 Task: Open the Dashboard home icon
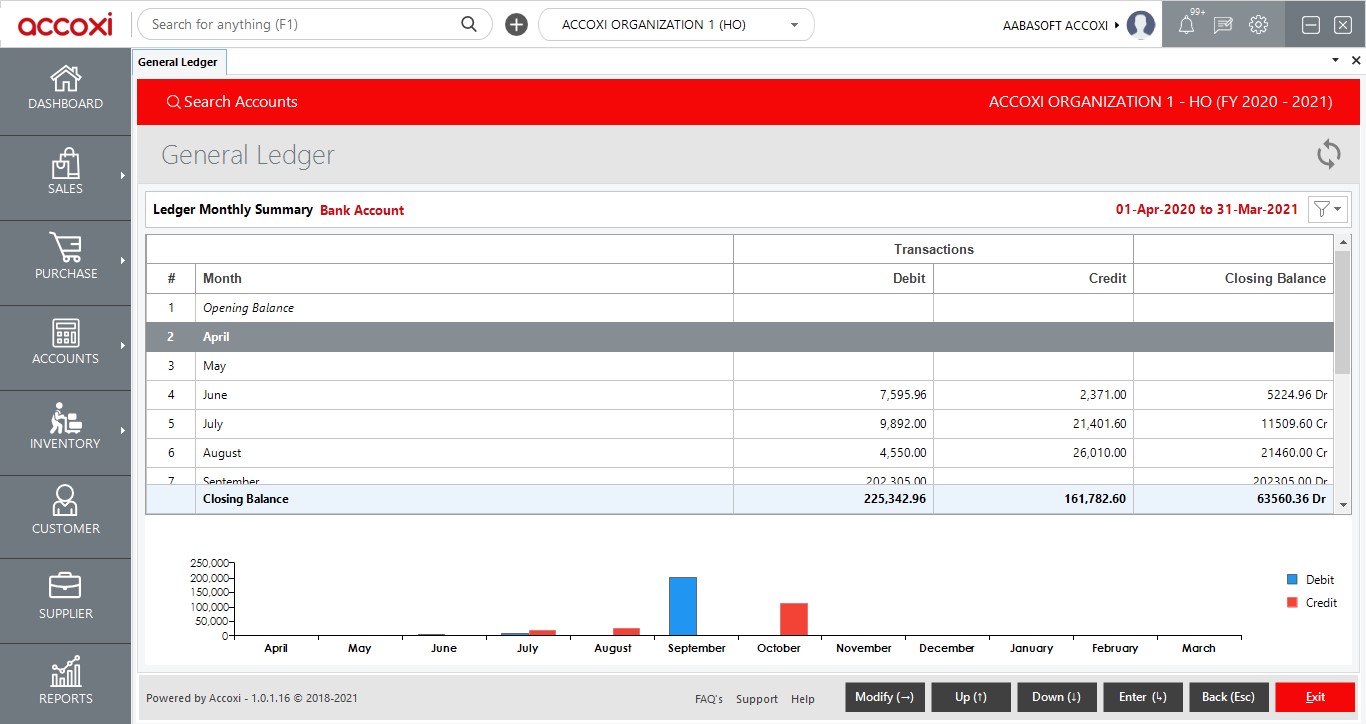click(65, 88)
